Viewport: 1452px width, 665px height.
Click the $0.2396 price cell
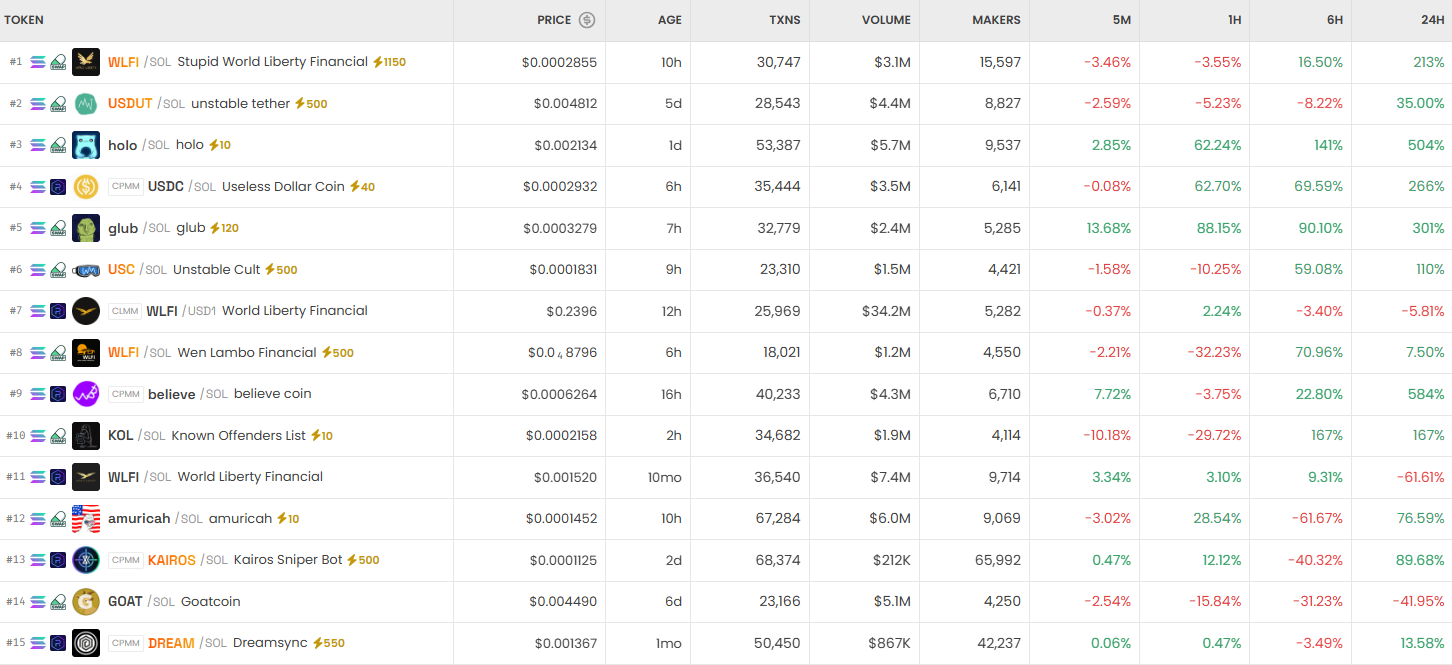point(571,311)
